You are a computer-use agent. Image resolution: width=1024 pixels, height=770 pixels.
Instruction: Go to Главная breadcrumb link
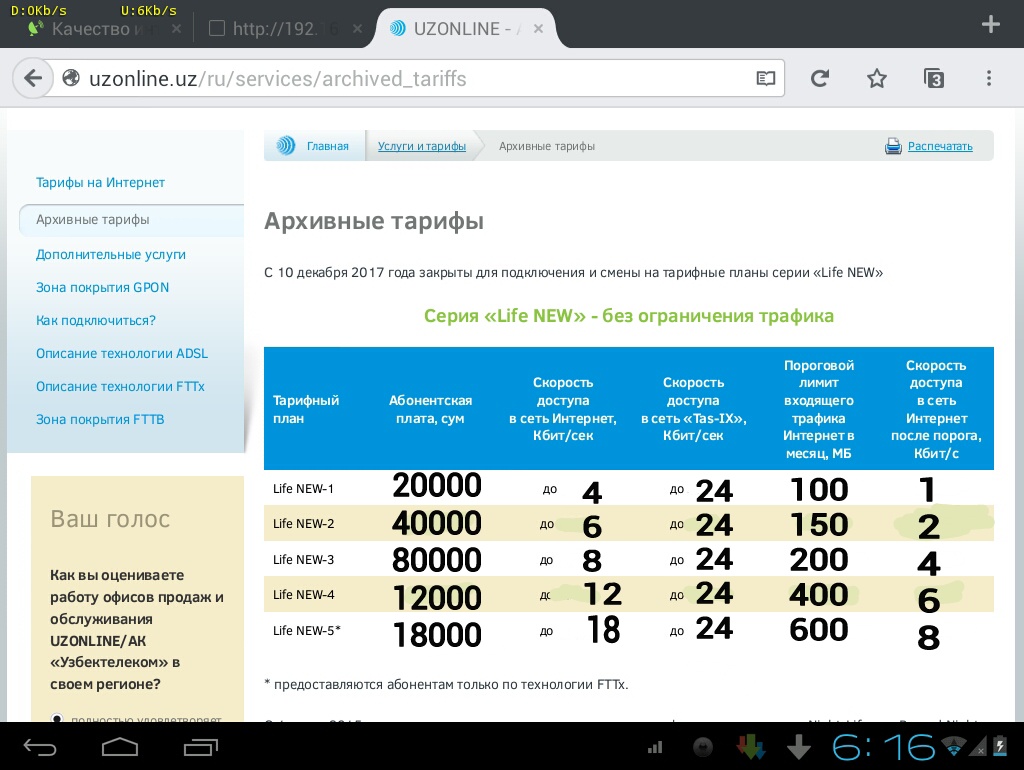[x=328, y=146]
